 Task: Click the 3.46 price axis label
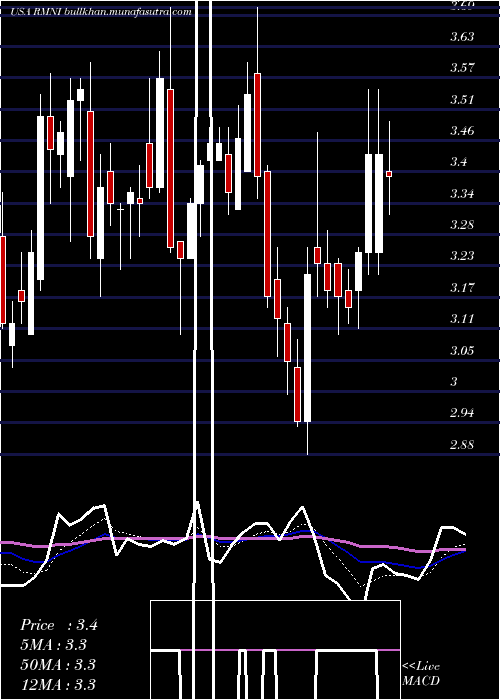(462, 131)
